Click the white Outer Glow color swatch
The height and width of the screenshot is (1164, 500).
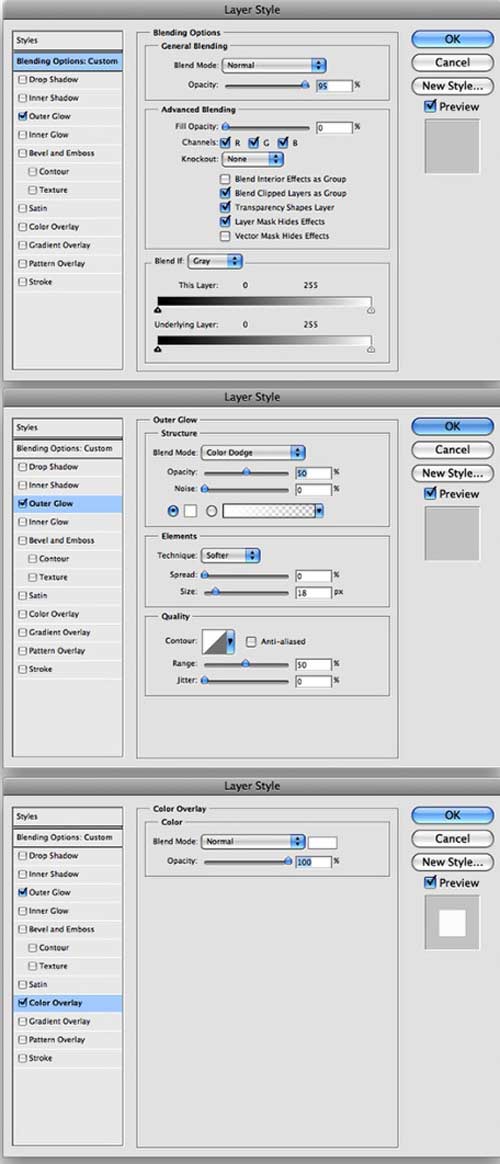190,511
